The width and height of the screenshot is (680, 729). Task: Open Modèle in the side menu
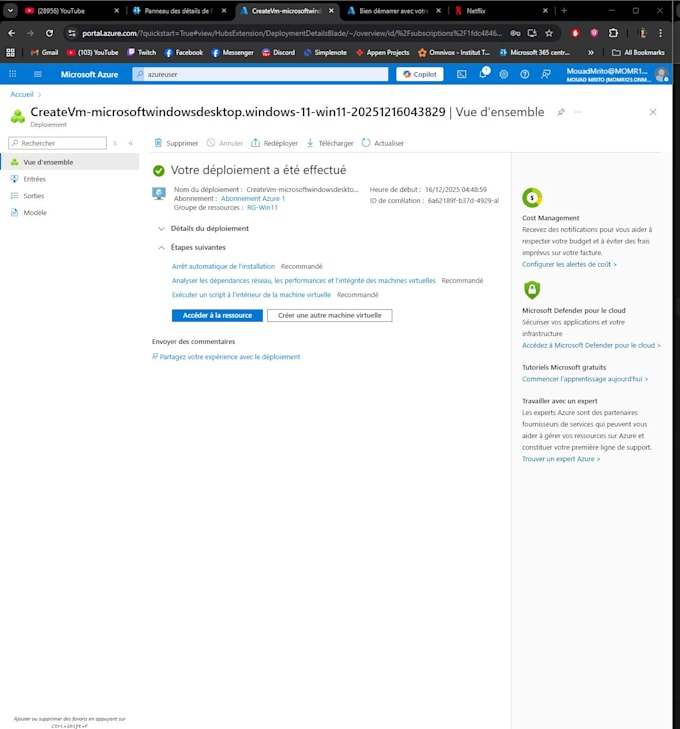coord(35,212)
